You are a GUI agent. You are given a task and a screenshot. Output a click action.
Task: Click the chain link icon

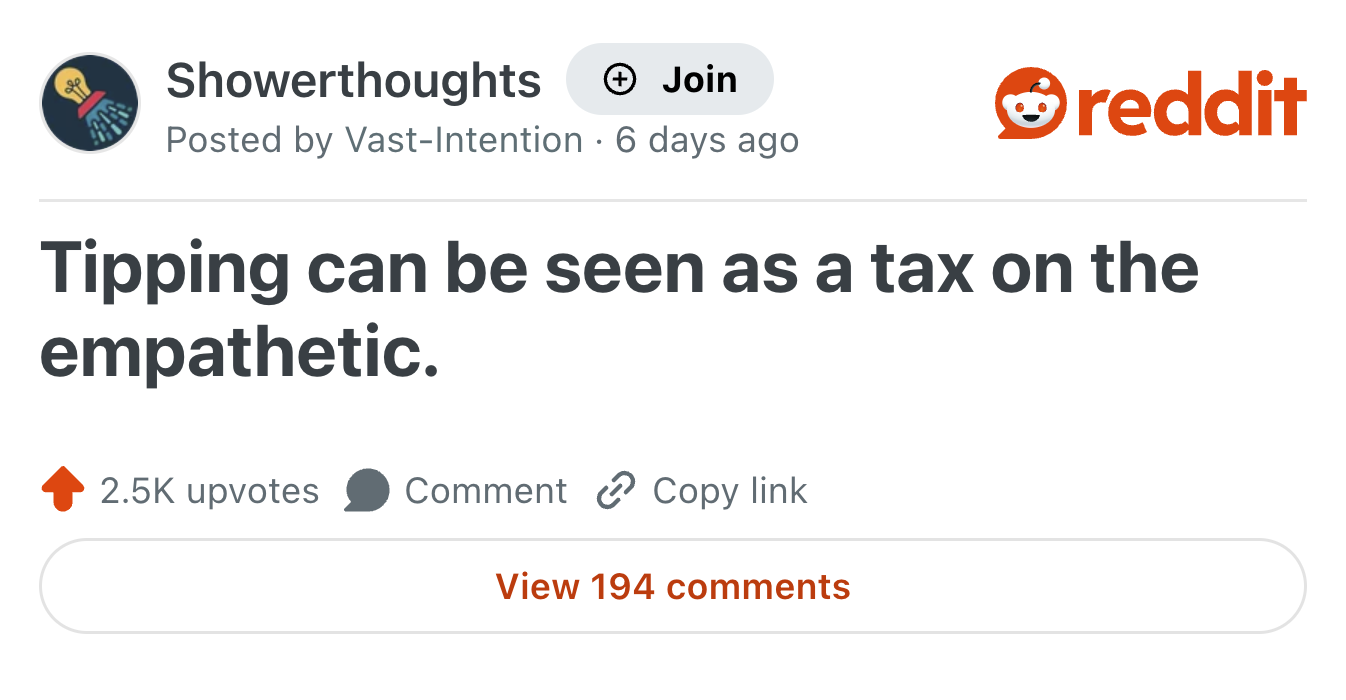pos(616,491)
